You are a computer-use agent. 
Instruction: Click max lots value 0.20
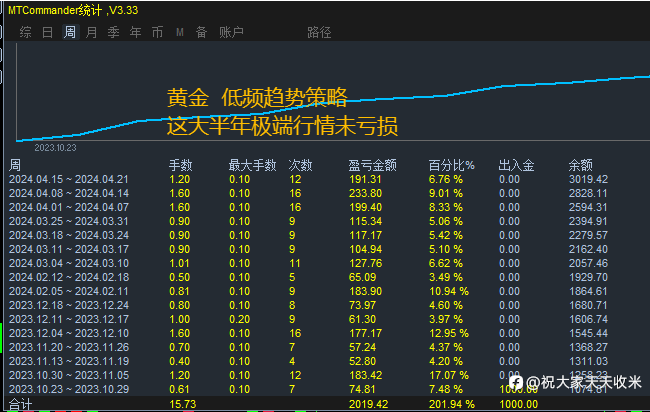240,319
